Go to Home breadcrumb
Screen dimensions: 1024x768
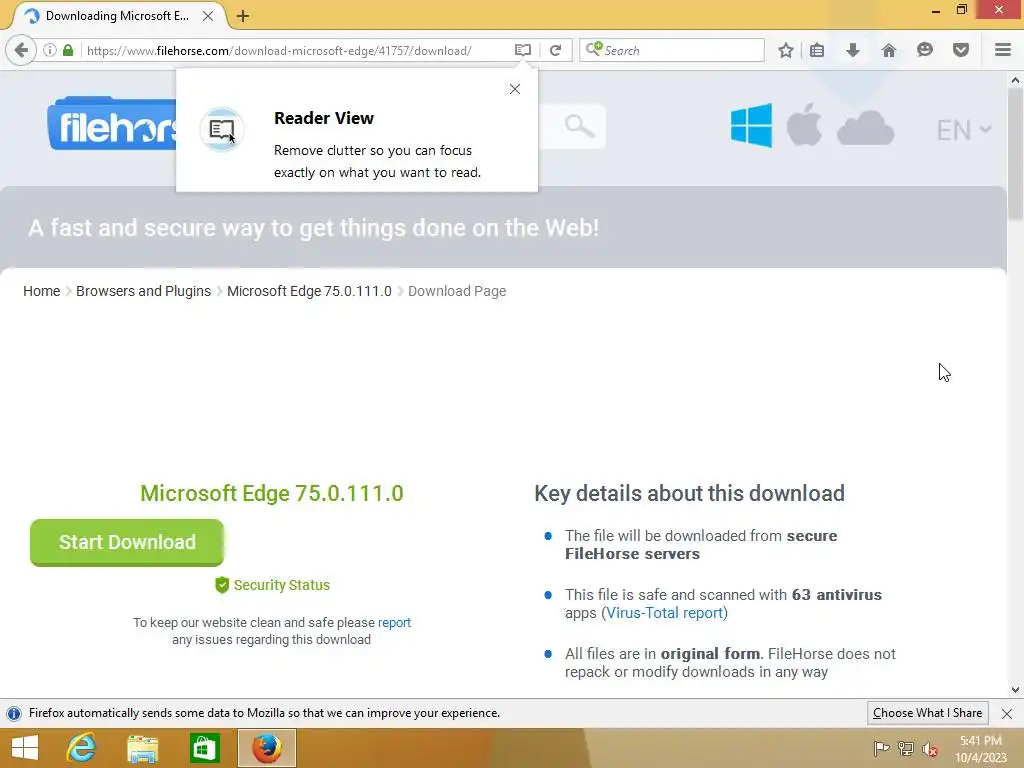(x=42, y=291)
